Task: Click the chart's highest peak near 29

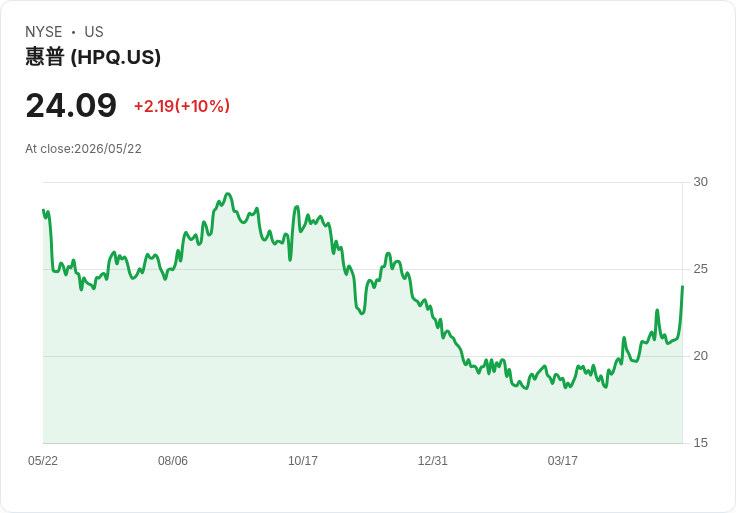Action: (228, 193)
